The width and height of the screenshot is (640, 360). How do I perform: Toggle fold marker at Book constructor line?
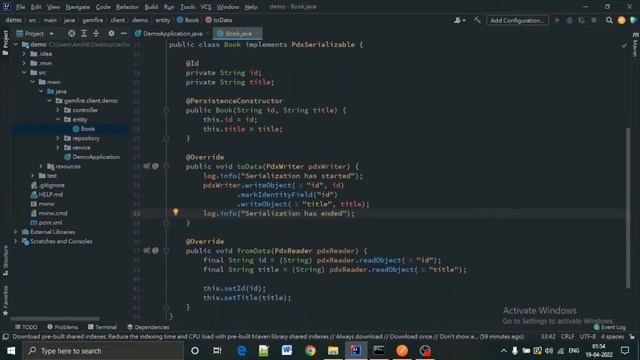coord(166,110)
